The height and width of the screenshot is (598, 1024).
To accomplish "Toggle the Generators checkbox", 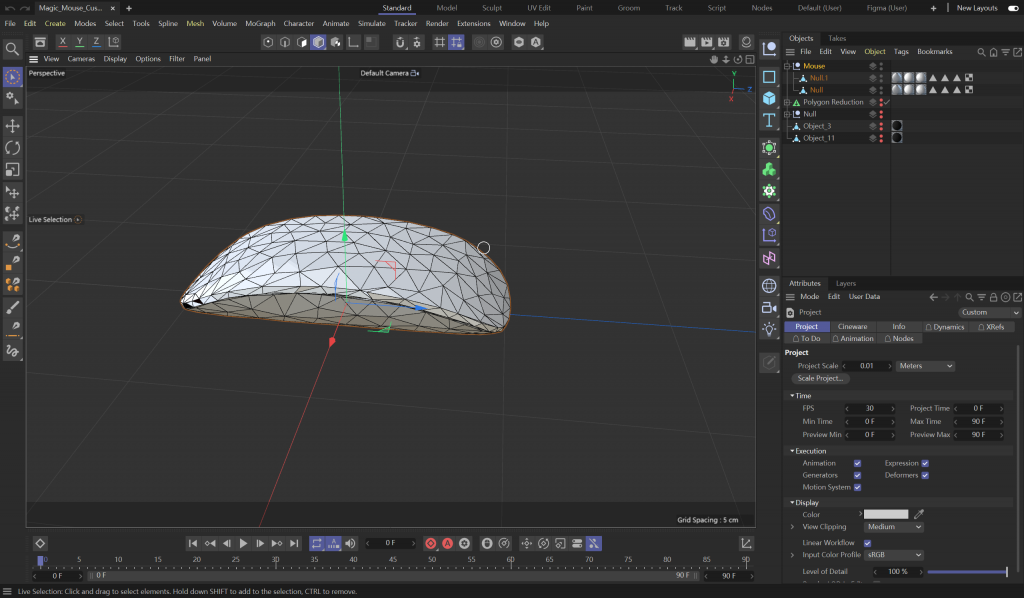I will tap(857, 475).
